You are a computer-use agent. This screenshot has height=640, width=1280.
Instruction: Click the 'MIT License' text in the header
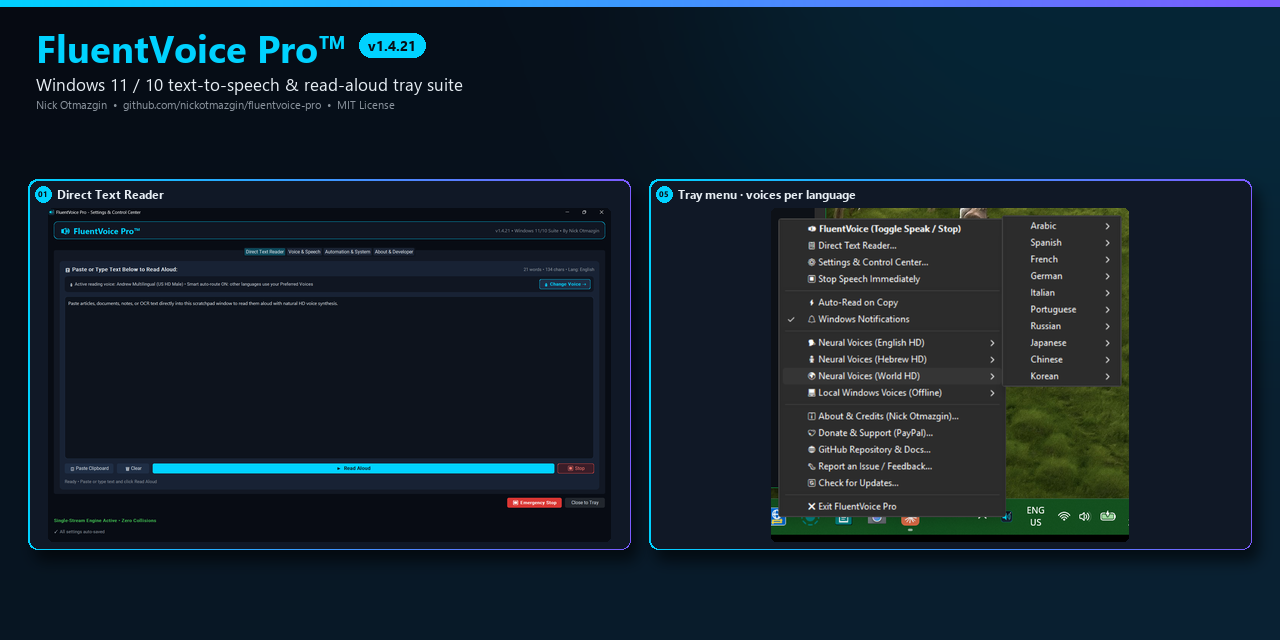366,105
